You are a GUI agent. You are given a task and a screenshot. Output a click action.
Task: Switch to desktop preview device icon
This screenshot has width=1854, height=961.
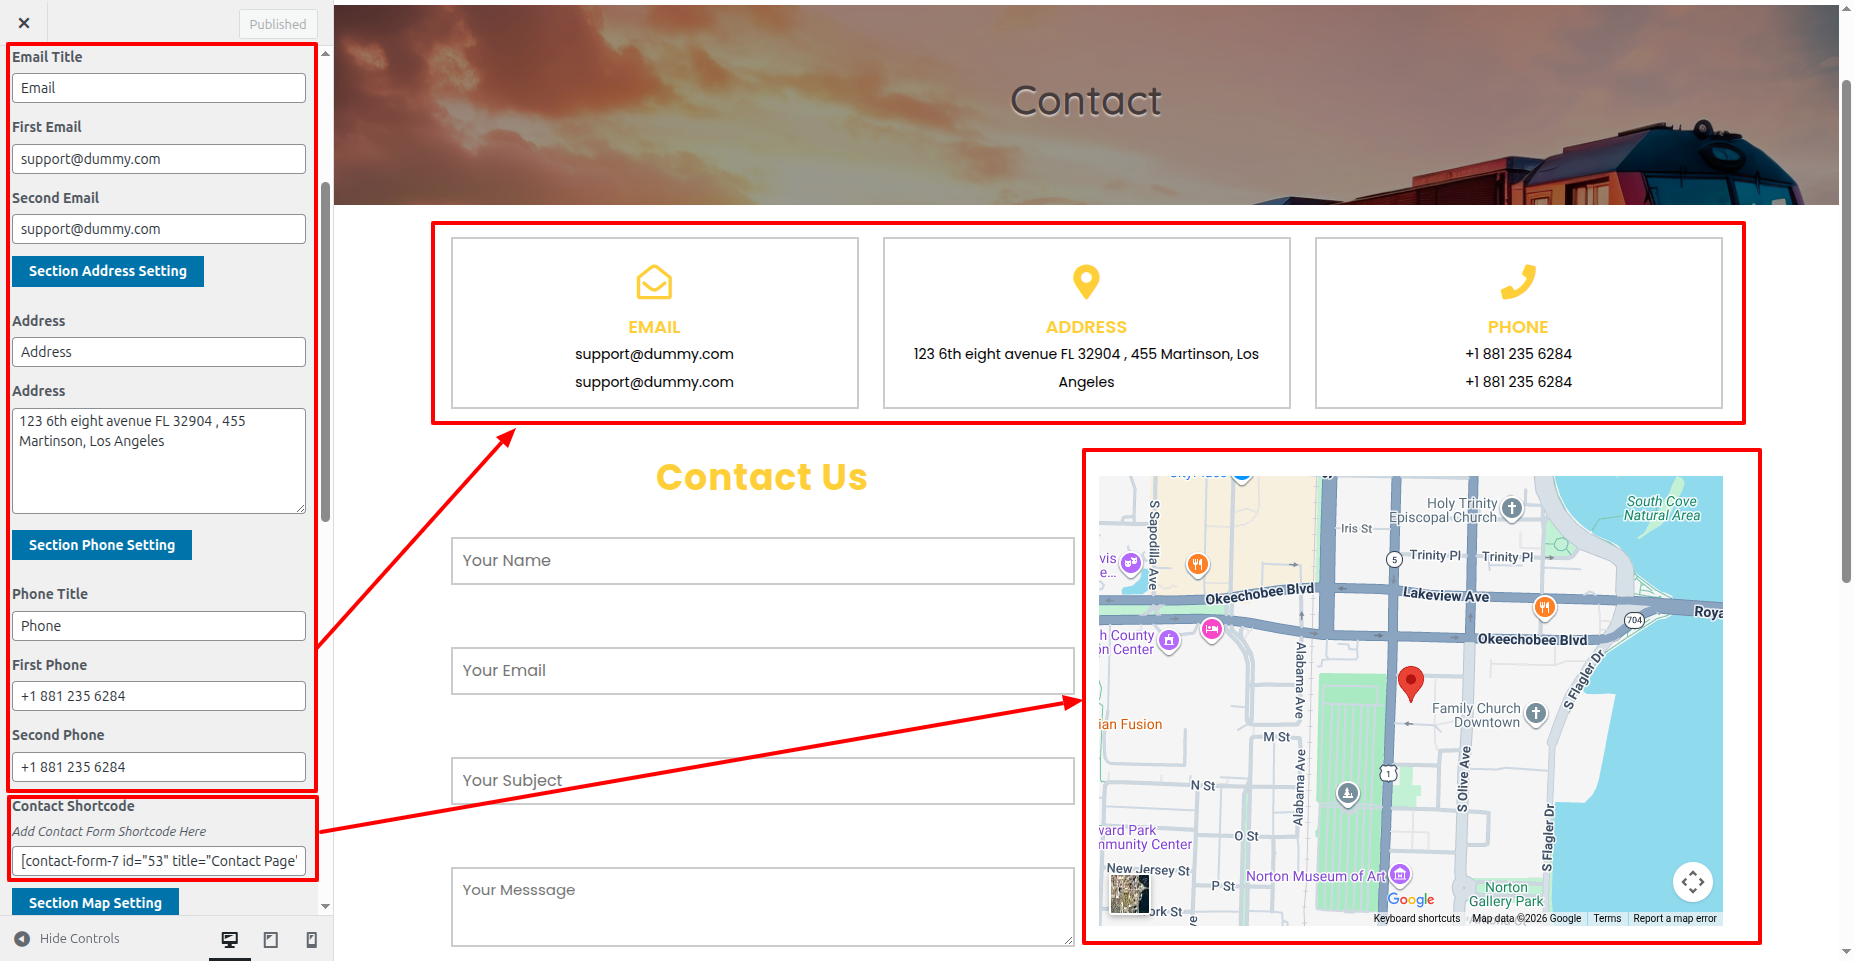click(x=230, y=939)
